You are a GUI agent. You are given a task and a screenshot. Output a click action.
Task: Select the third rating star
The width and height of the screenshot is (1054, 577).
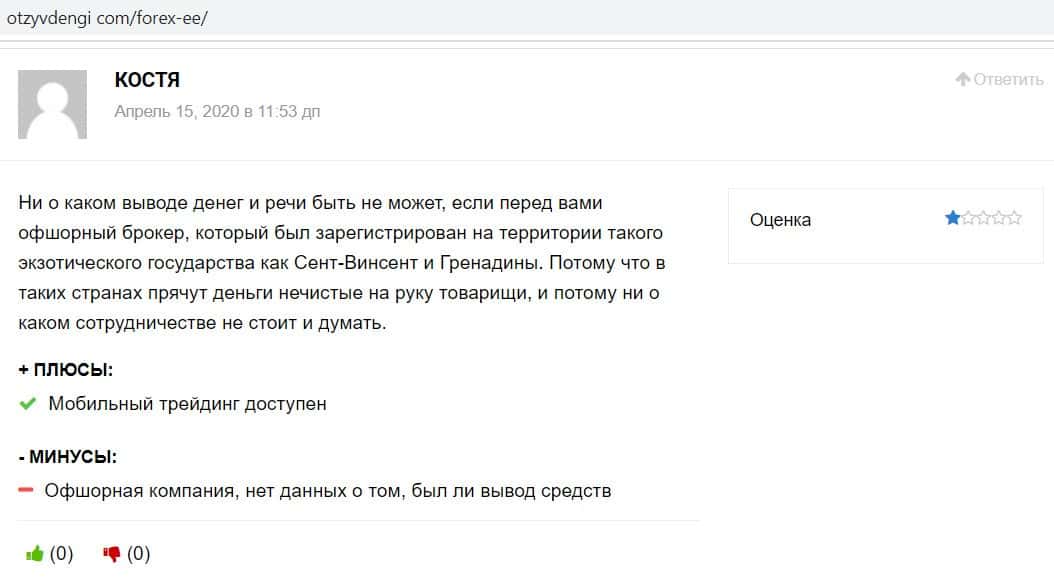click(x=984, y=218)
